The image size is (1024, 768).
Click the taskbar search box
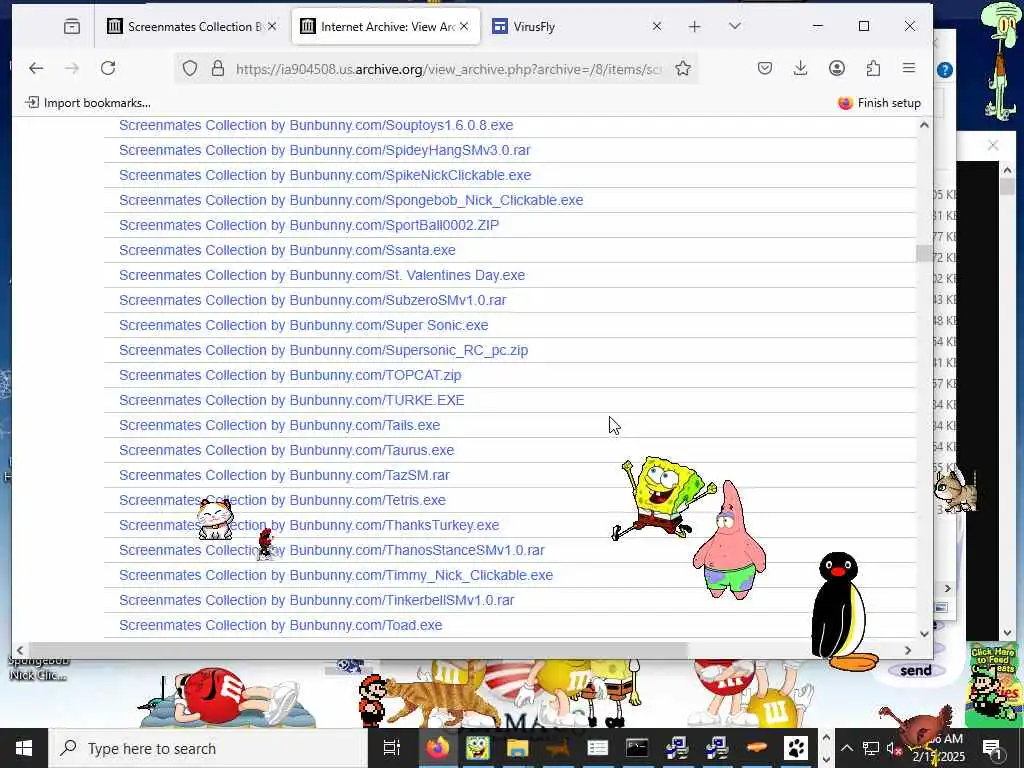coord(208,748)
